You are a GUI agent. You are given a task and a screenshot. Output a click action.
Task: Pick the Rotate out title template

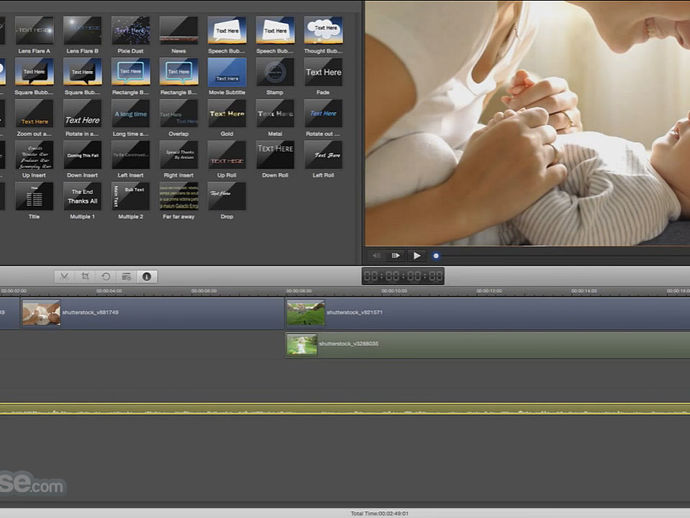[323, 118]
